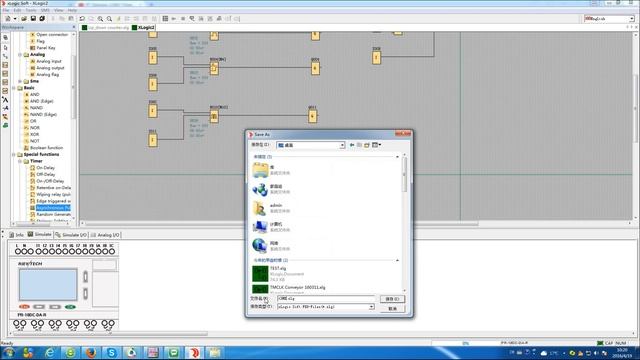Close the Workspace panel

[x=73, y=27]
